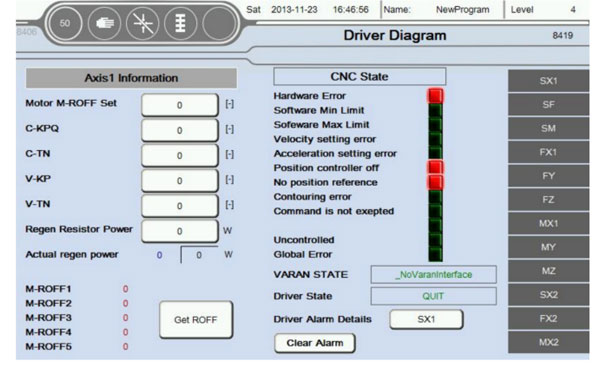Click the Driver Diagram title
Screen dimensions: 600x372
click(395, 35)
